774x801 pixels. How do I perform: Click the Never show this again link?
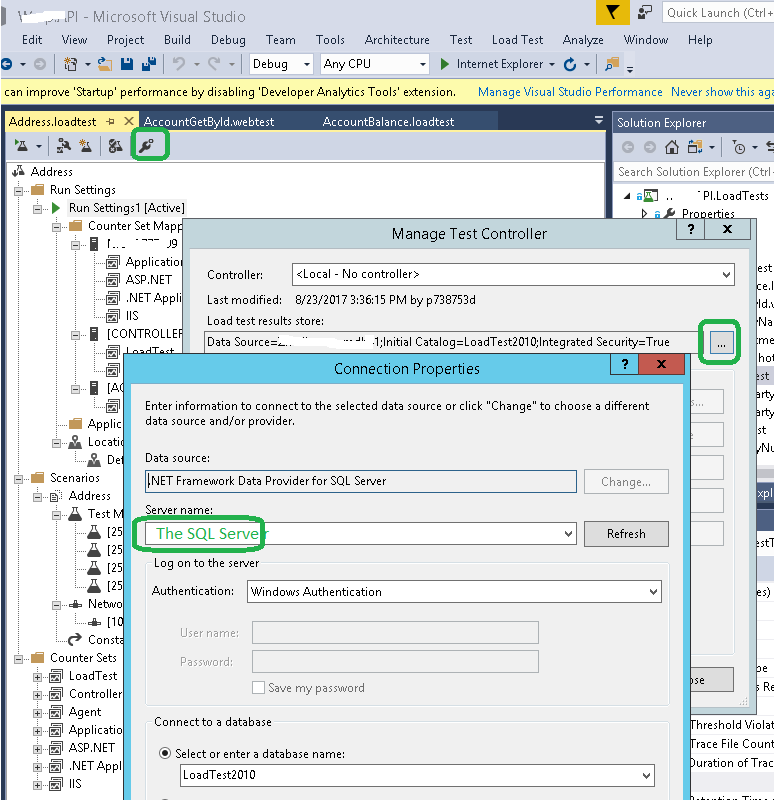722,92
